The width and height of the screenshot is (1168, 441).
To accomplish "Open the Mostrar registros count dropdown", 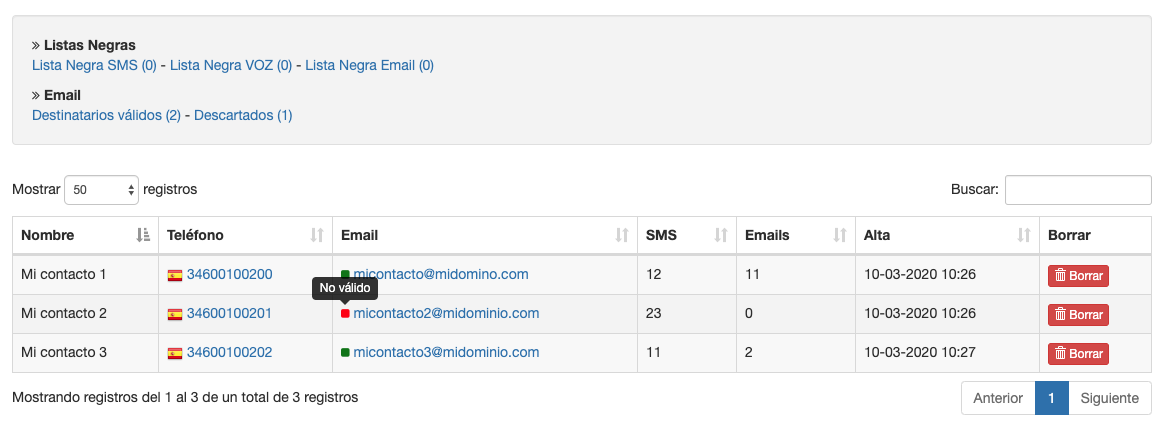I will pyautogui.click(x=101, y=189).
